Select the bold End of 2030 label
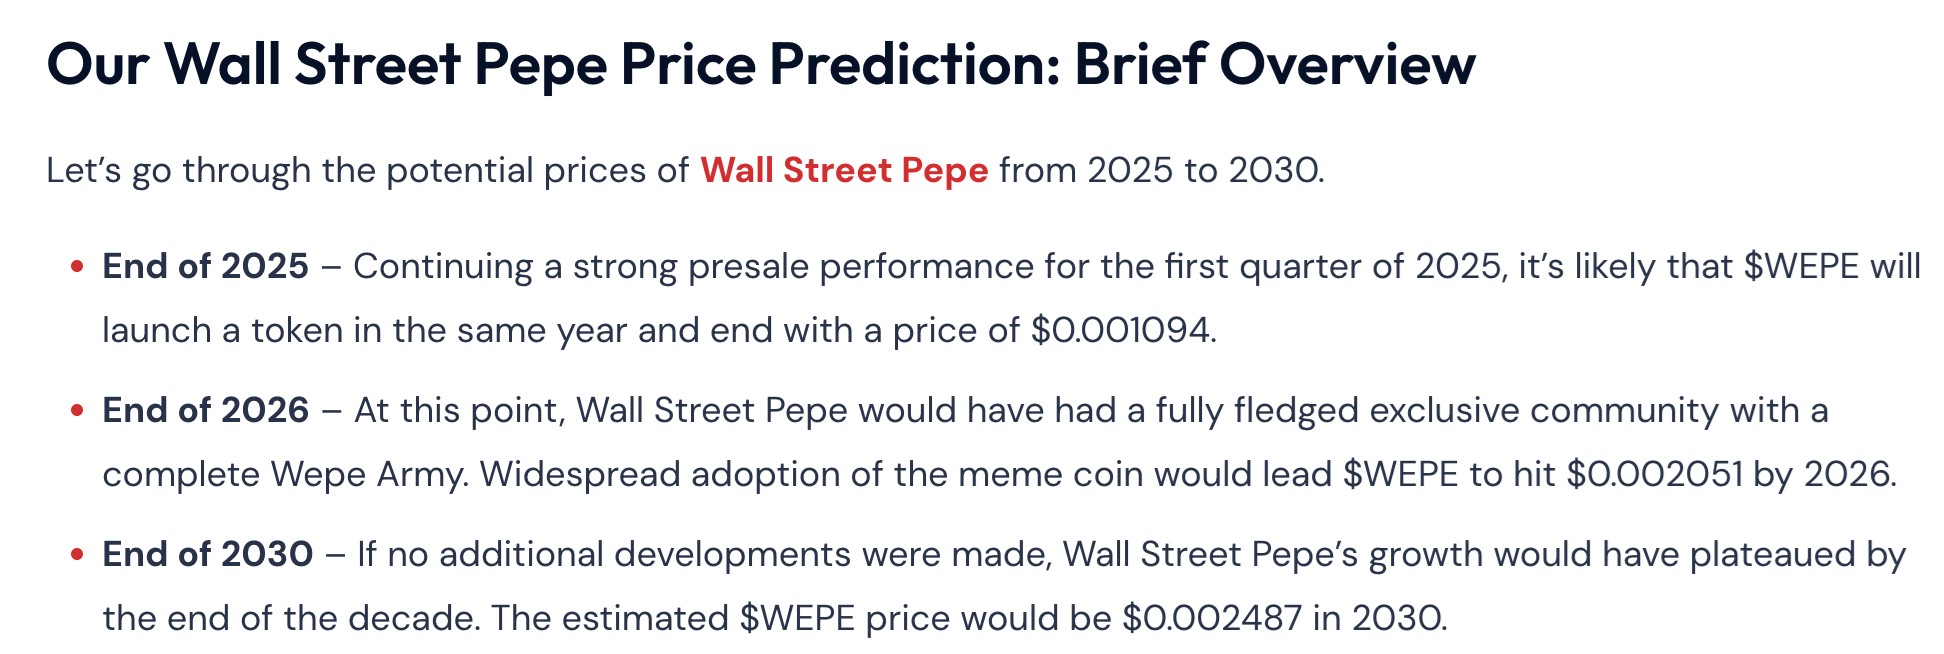Viewport: 1944px width, 654px height. [x=208, y=554]
